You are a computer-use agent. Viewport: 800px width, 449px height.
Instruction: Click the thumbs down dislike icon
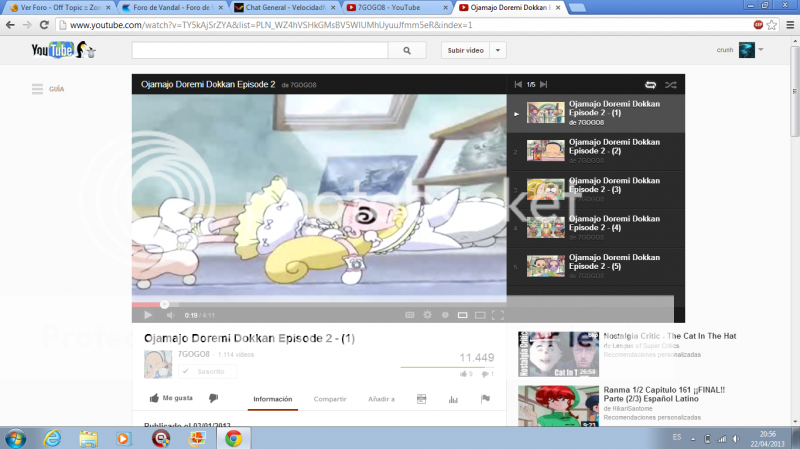[x=213, y=398]
